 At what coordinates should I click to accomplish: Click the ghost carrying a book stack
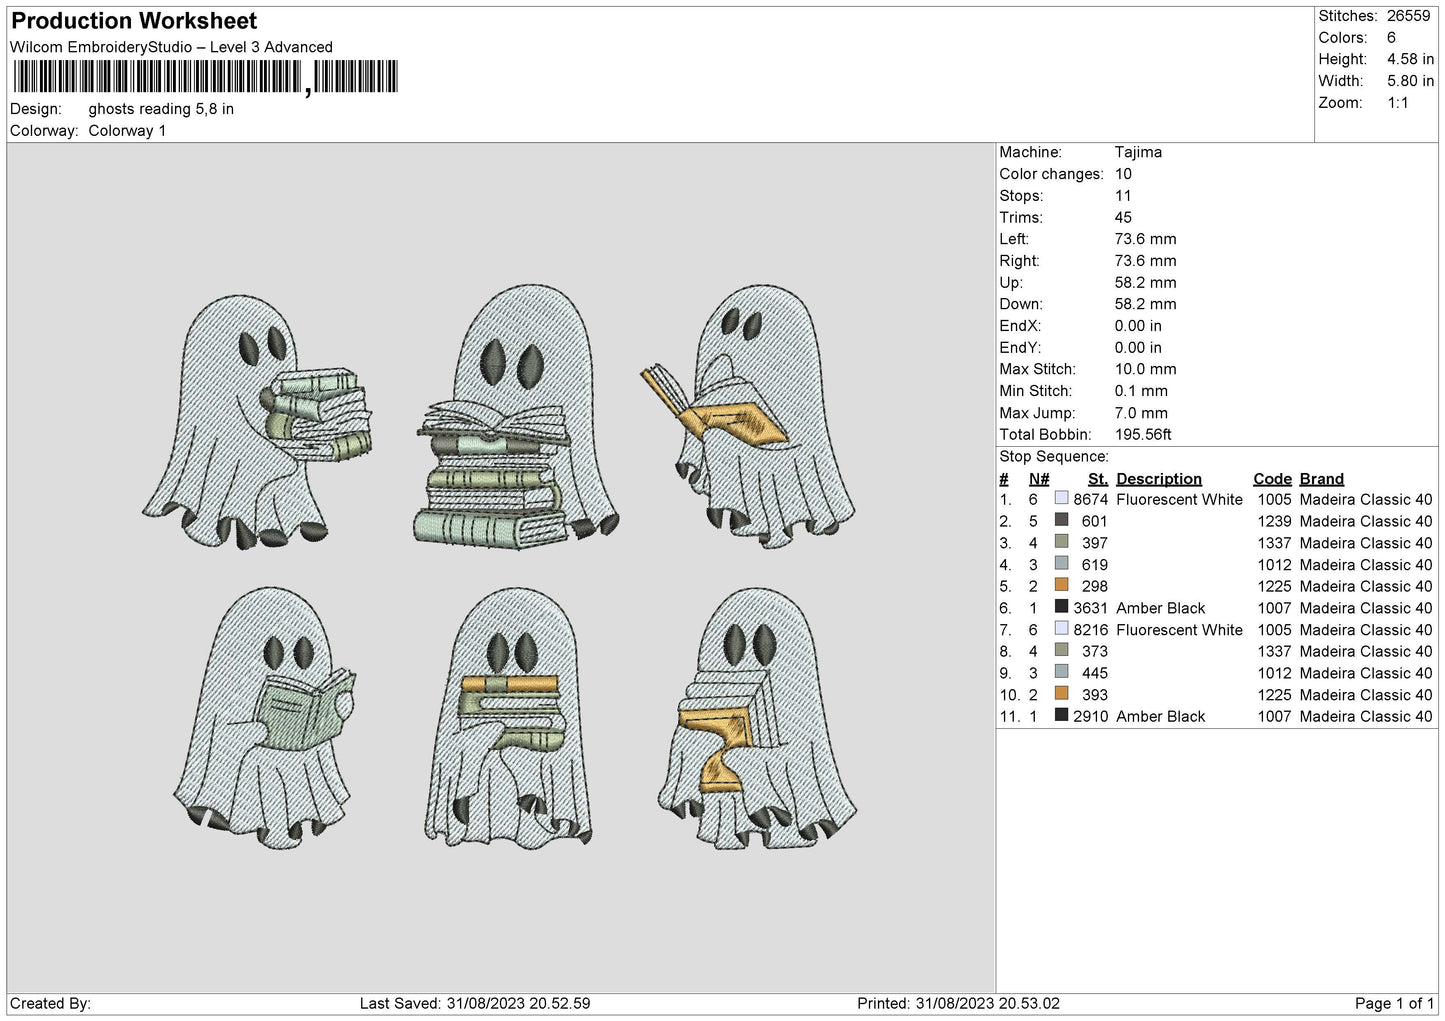tap(256, 422)
